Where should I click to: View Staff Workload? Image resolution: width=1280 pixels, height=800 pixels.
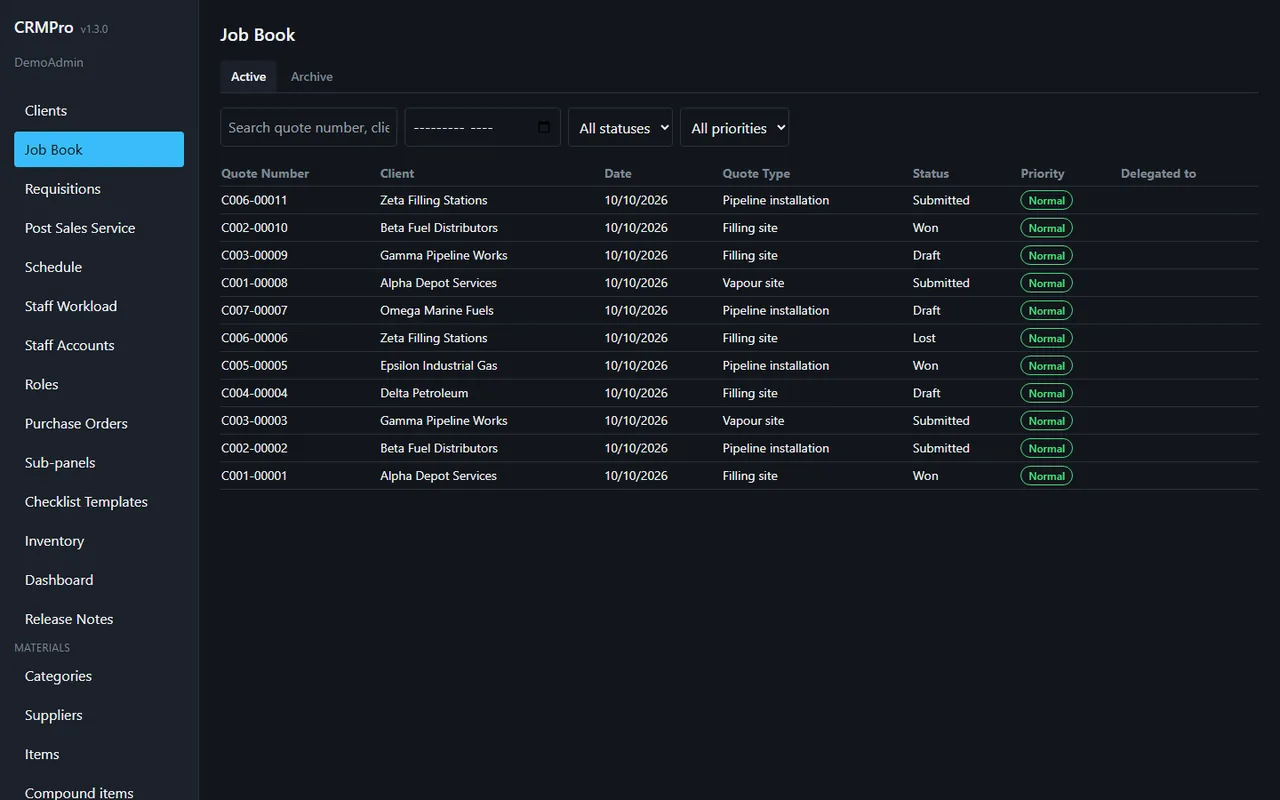click(x=99, y=306)
